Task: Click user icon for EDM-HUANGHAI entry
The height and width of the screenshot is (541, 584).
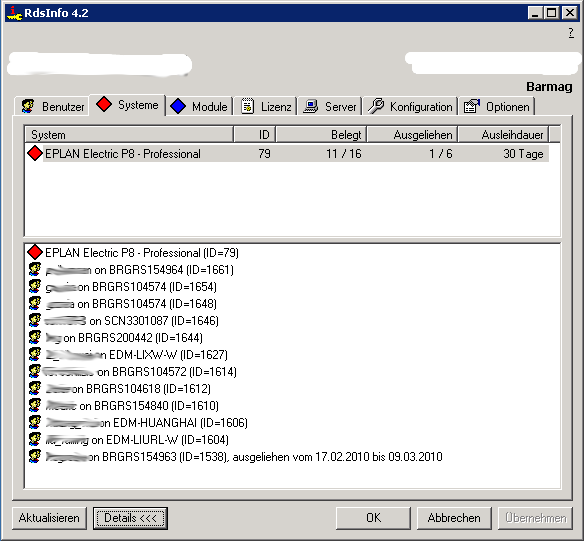Action: click(x=35, y=422)
